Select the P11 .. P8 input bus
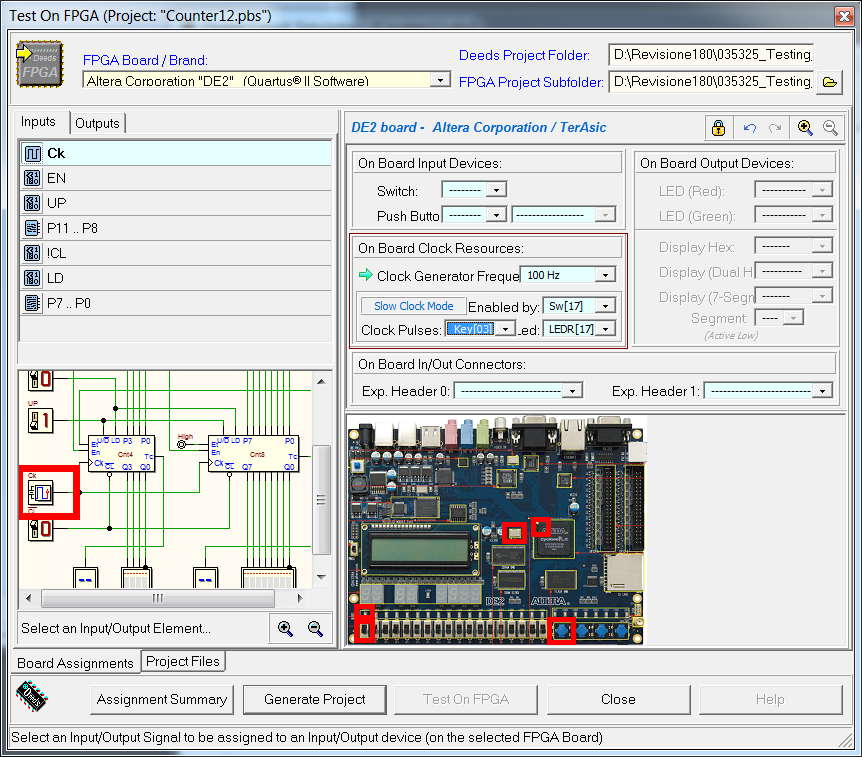The image size is (862, 757). click(176, 228)
